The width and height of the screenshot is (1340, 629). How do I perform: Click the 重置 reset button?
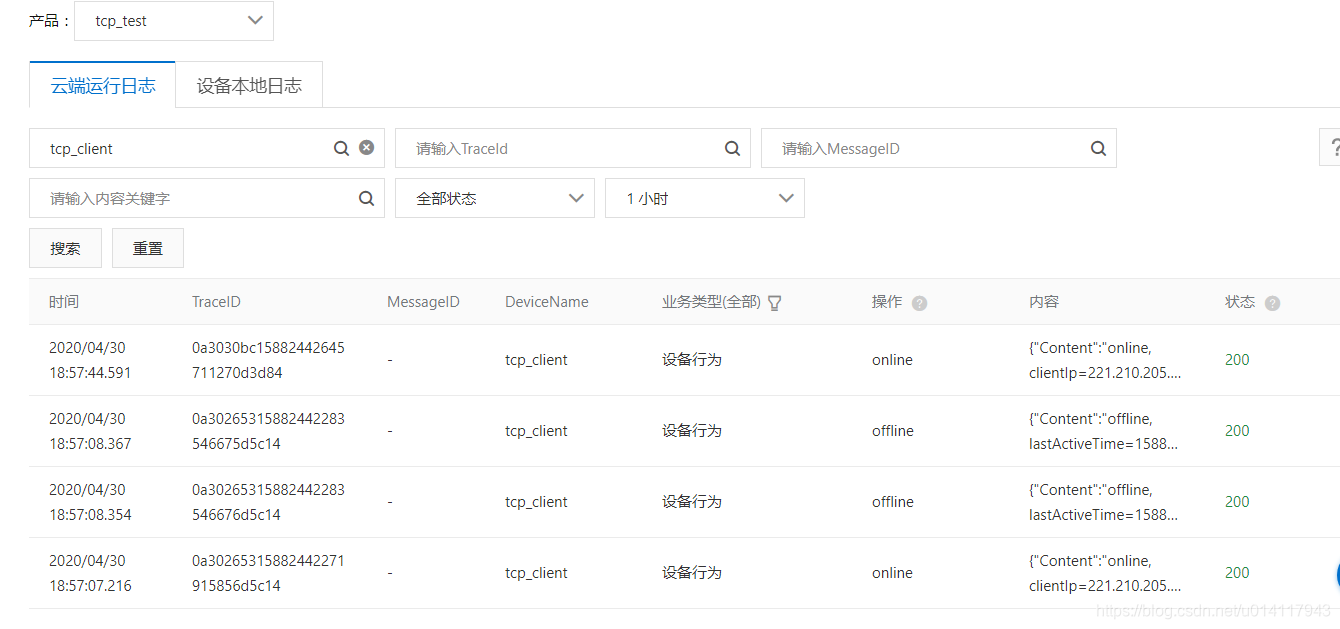pyautogui.click(x=148, y=248)
